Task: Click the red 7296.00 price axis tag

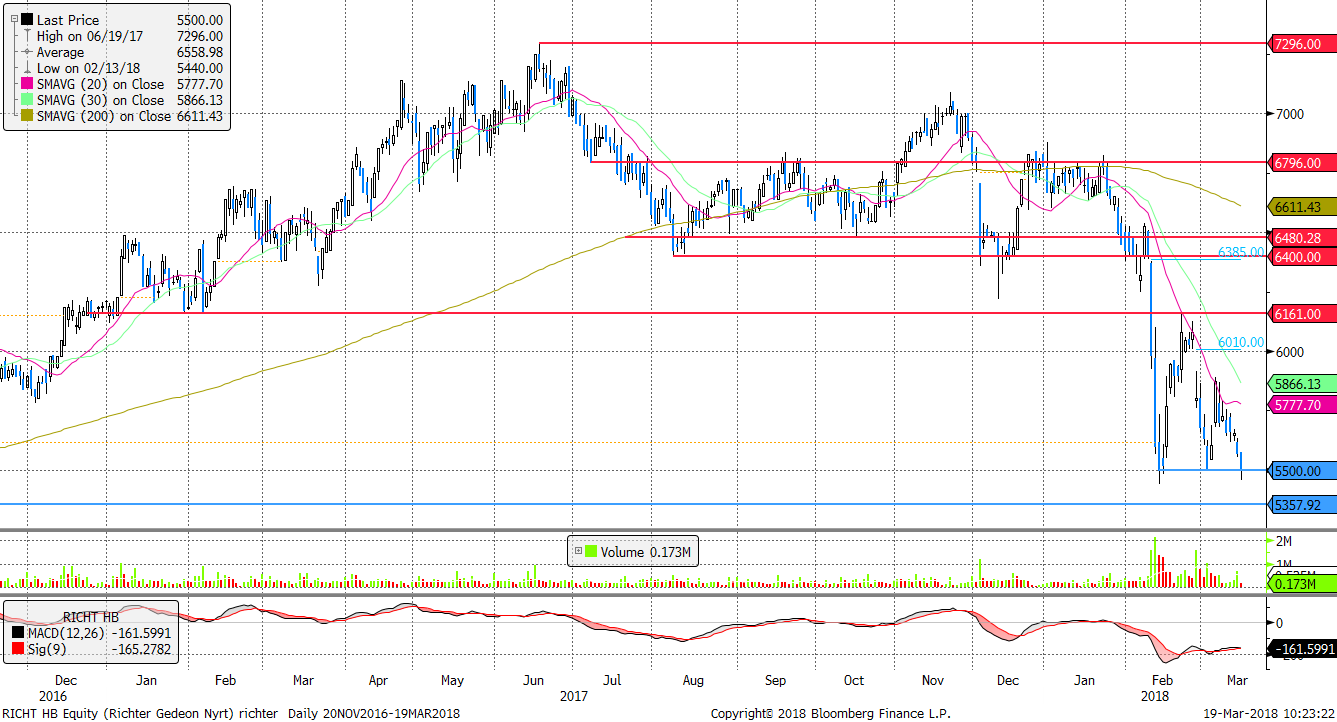Action: click(x=1301, y=43)
